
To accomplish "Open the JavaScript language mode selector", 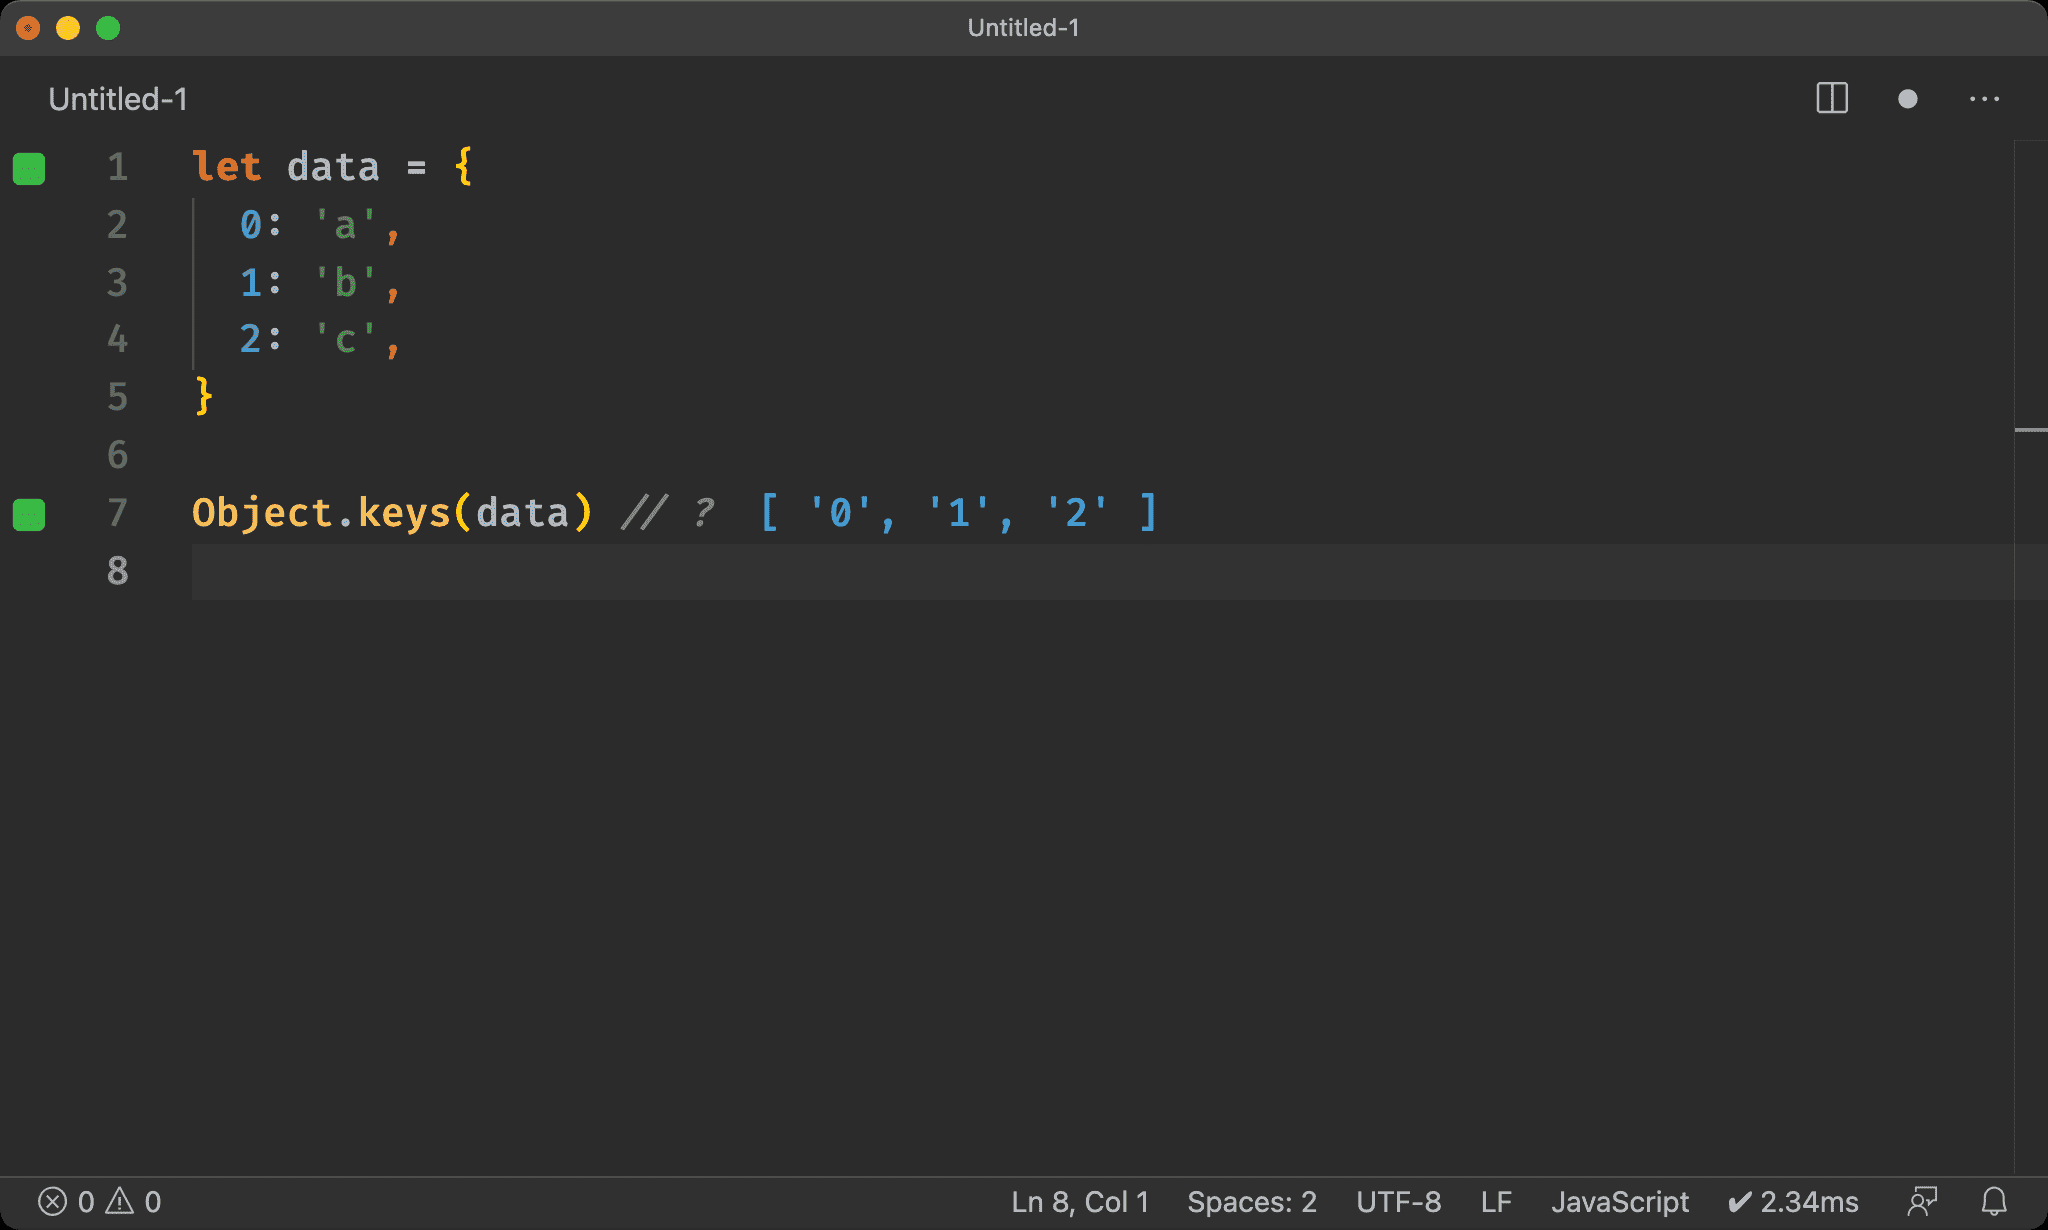I will 1619,1201.
